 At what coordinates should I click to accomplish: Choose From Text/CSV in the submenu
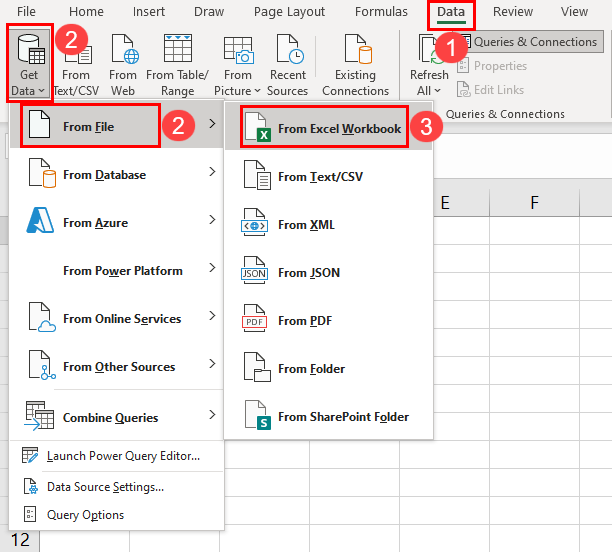coord(329,176)
